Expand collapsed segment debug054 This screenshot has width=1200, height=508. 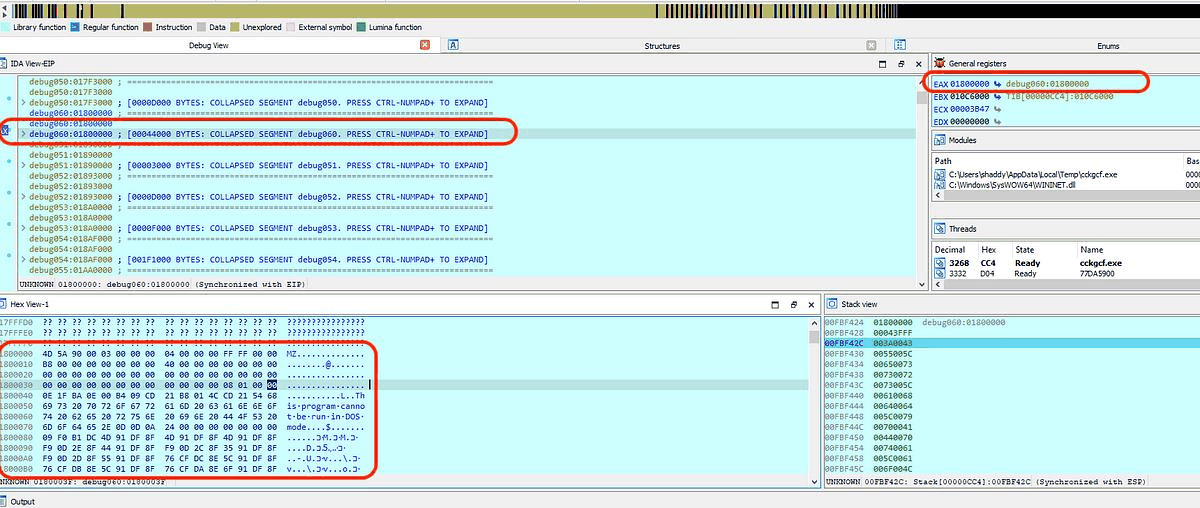[x=24, y=259]
